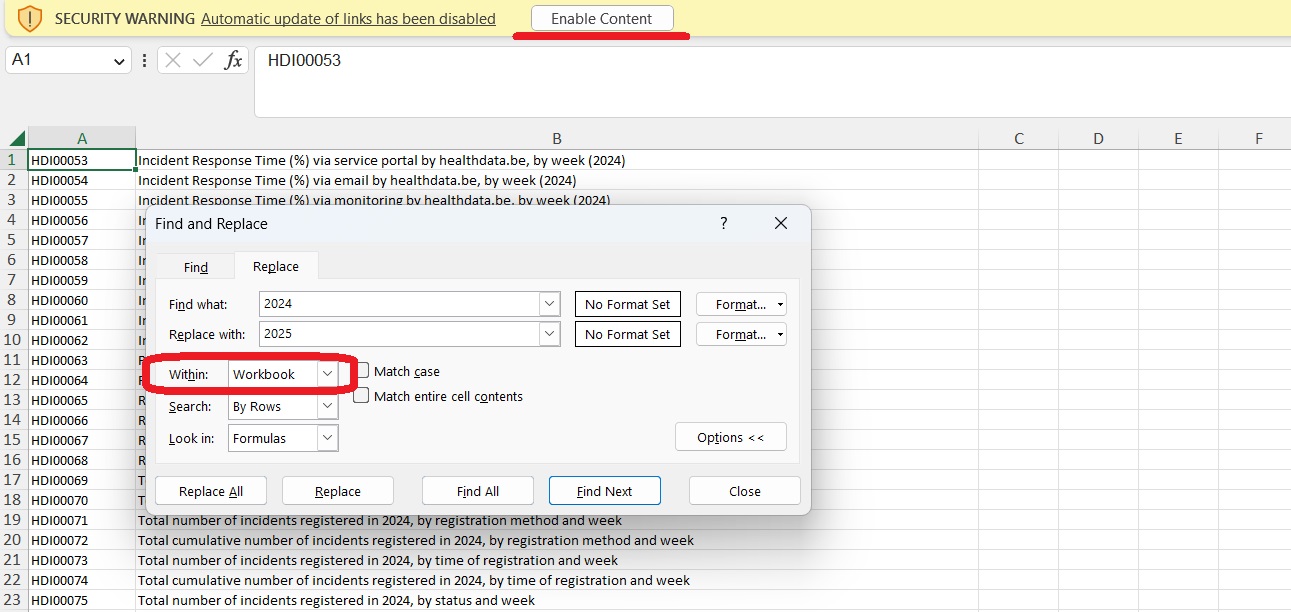1291x612 pixels.
Task: Click the formula bar Enter checkmark icon
Action: [x=203, y=60]
